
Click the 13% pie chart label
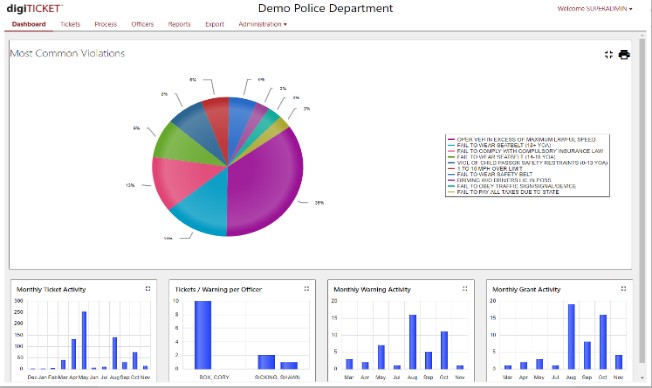130,185
